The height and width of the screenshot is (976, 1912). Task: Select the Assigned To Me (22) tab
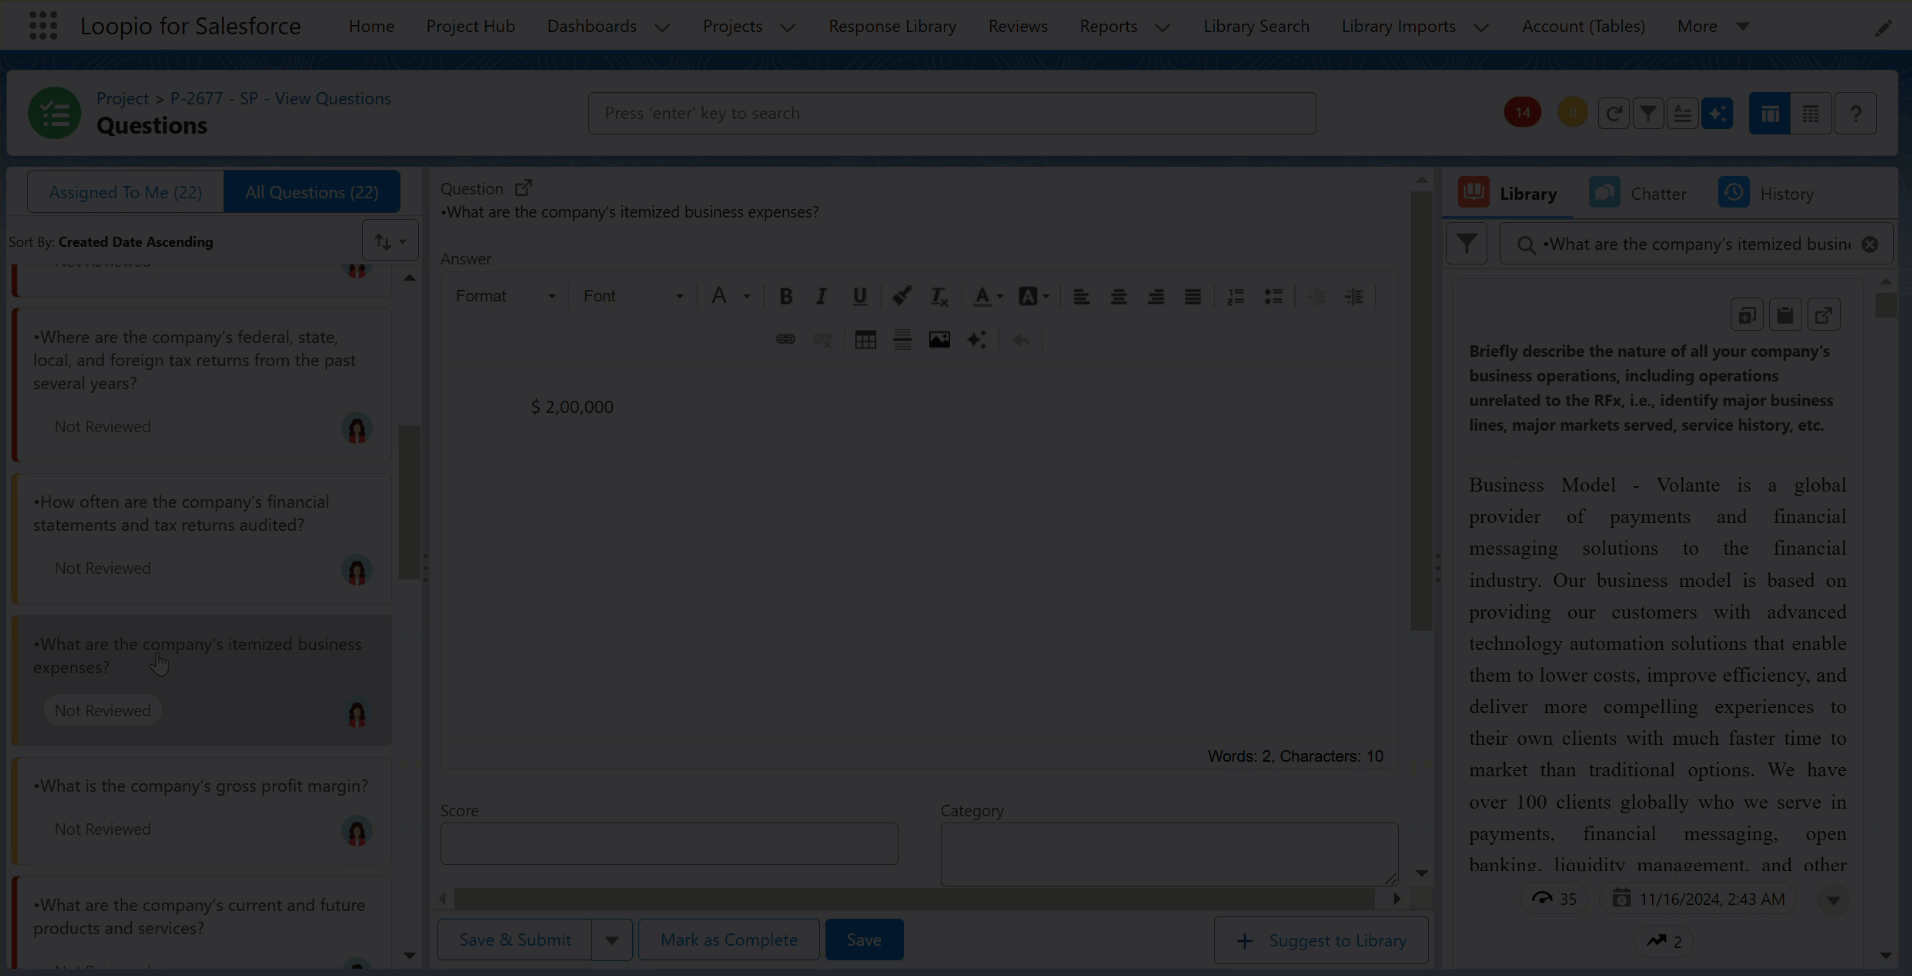(125, 192)
